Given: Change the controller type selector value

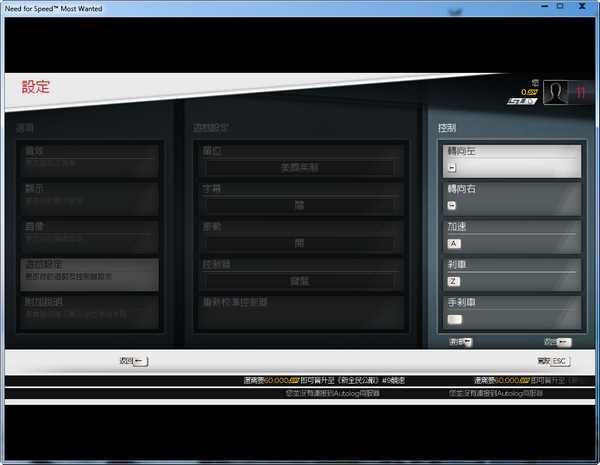Looking at the screenshot, I should (x=300, y=281).
